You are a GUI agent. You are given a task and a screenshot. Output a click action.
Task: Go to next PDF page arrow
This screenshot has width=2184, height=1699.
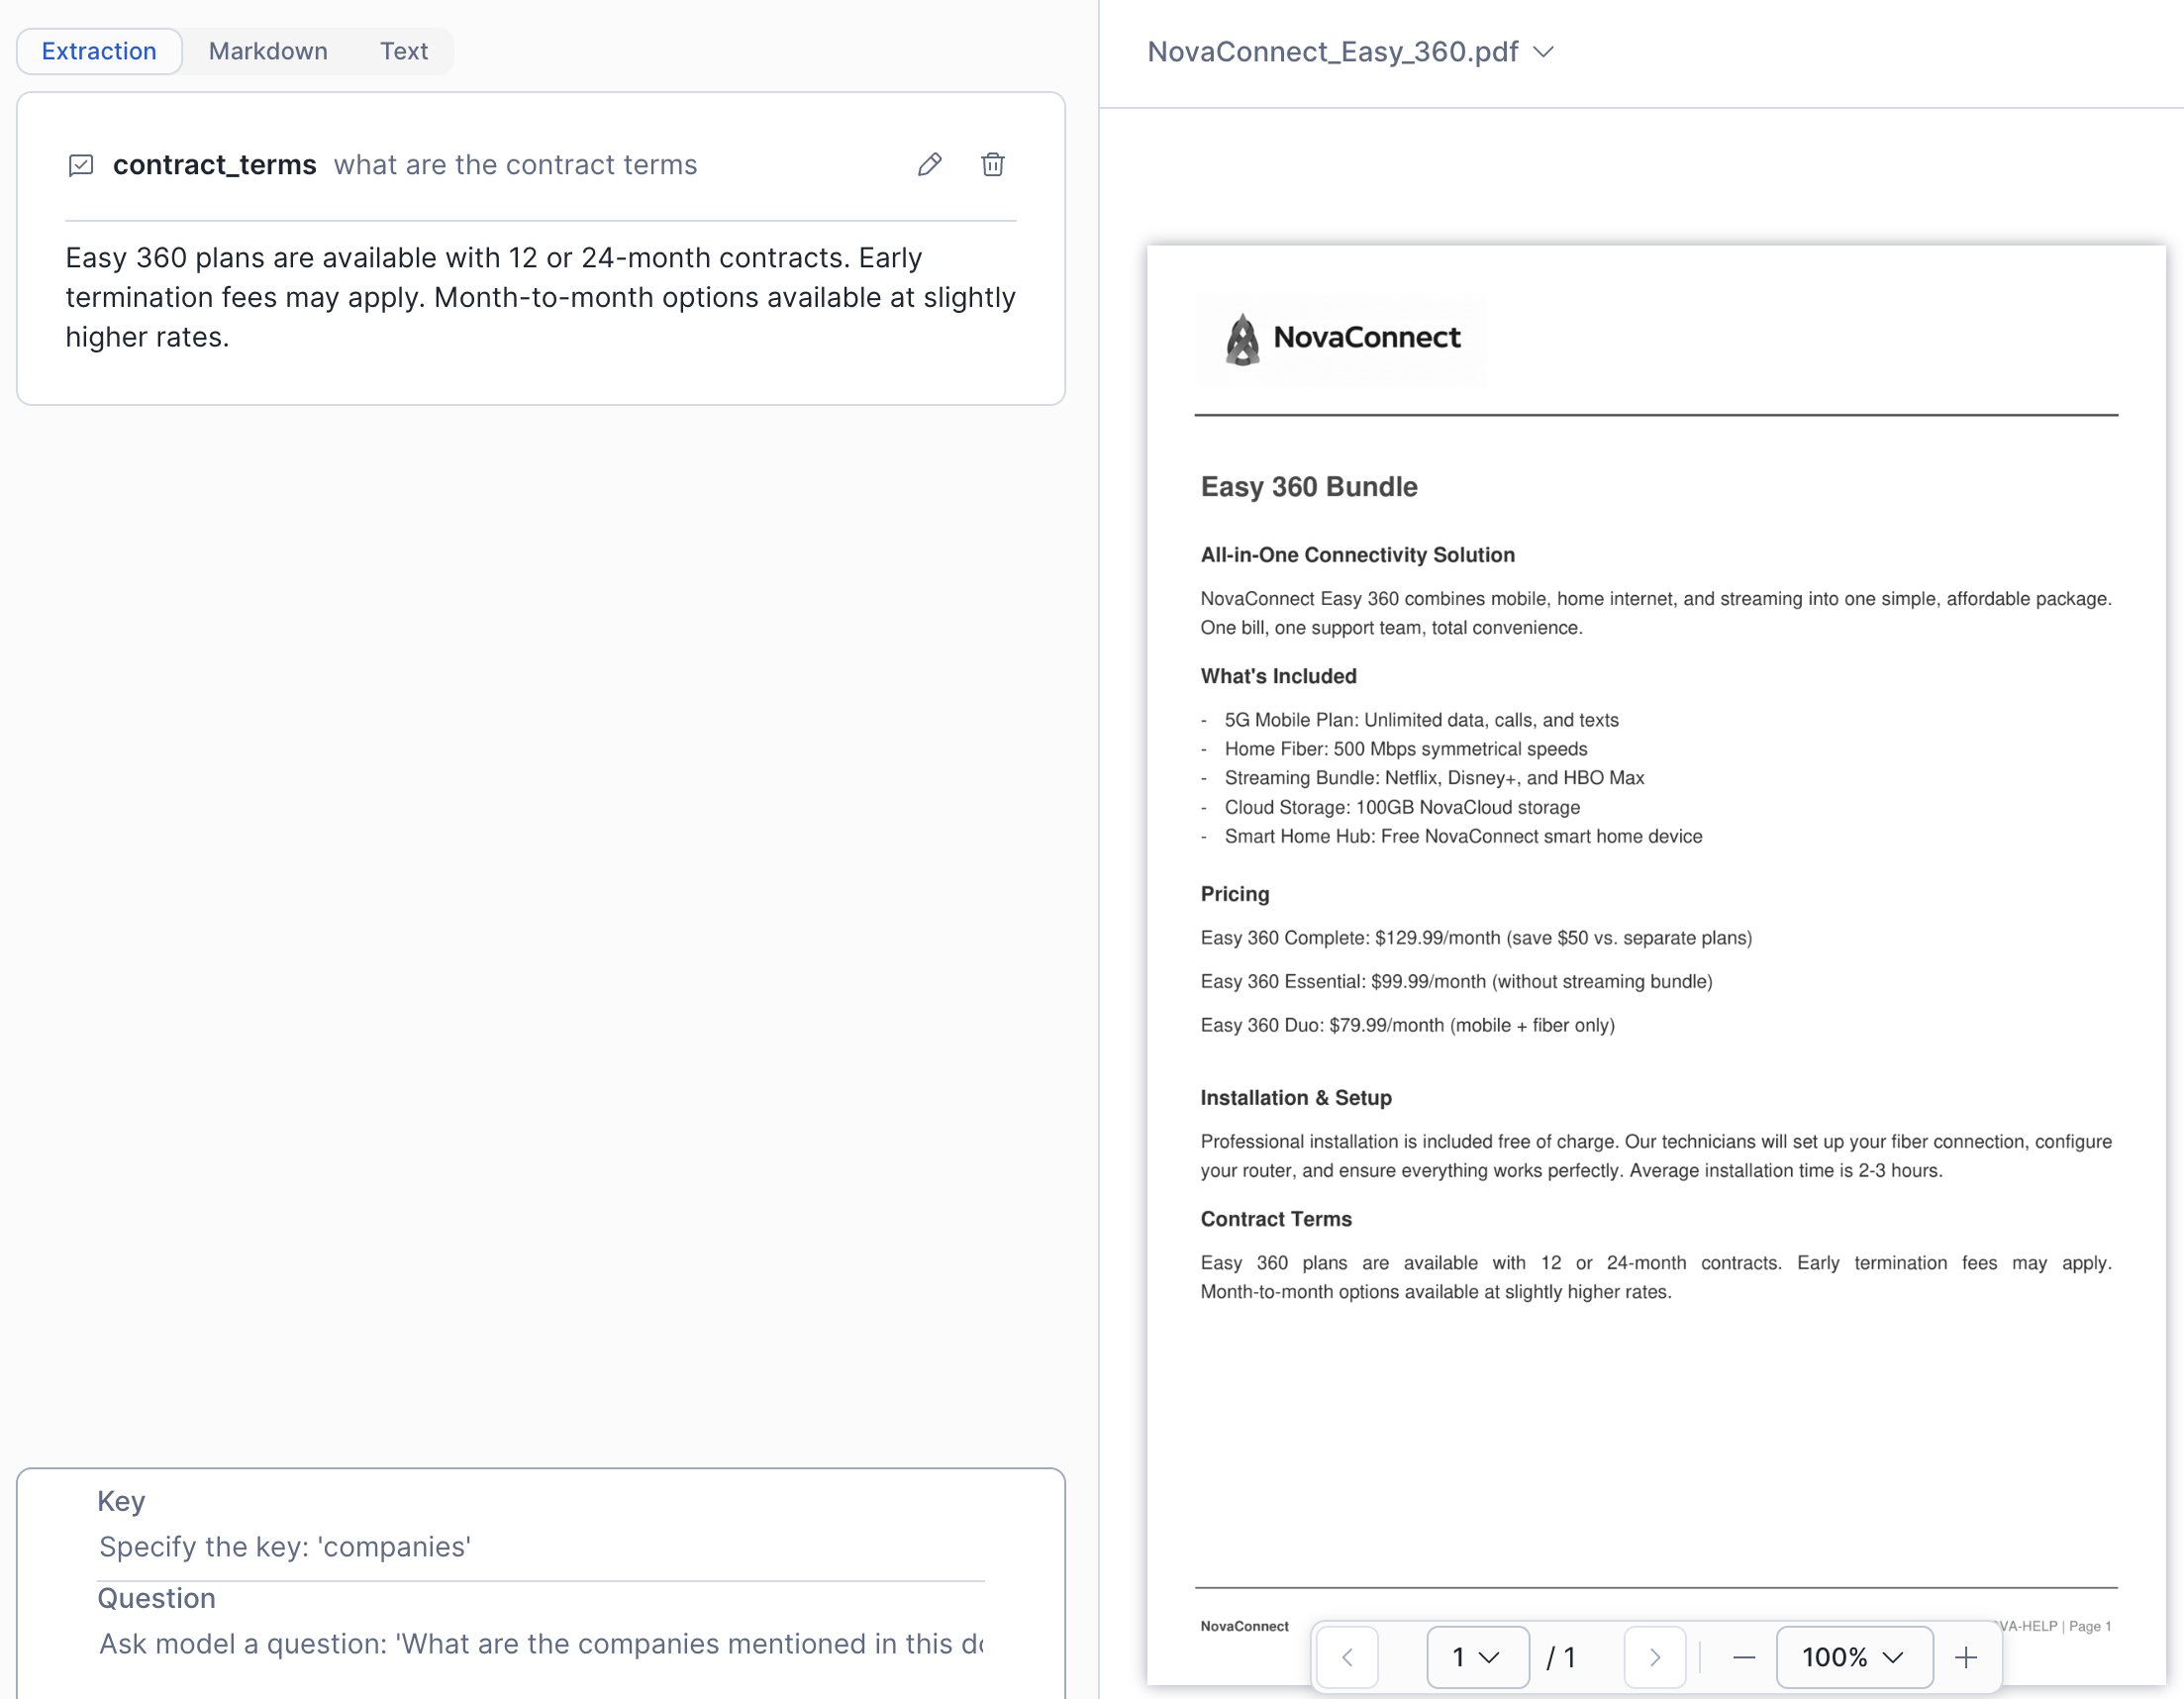coord(1654,1657)
